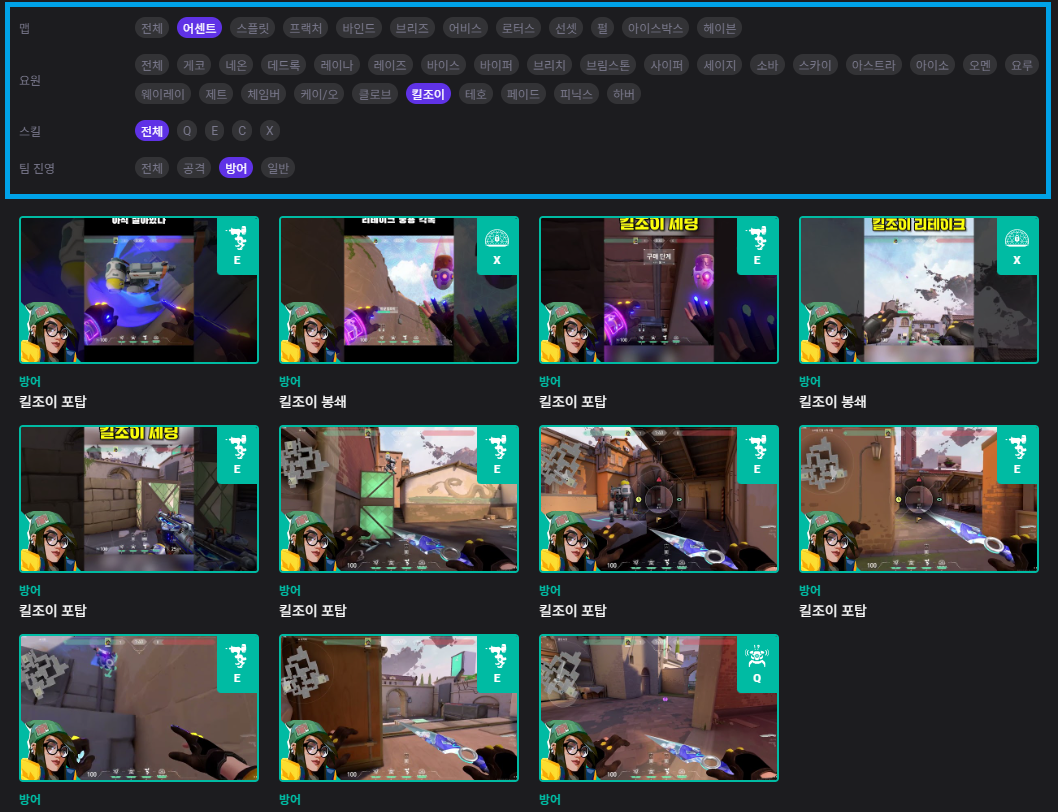
Task: Choose agent 웨이레이
Action: click(x=163, y=94)
